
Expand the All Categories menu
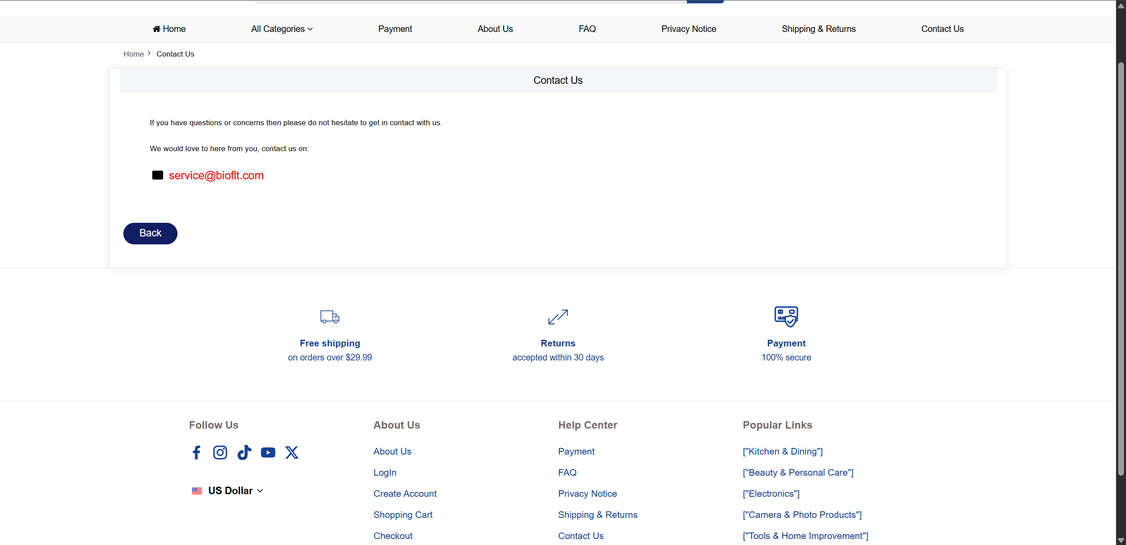[282, 29]
